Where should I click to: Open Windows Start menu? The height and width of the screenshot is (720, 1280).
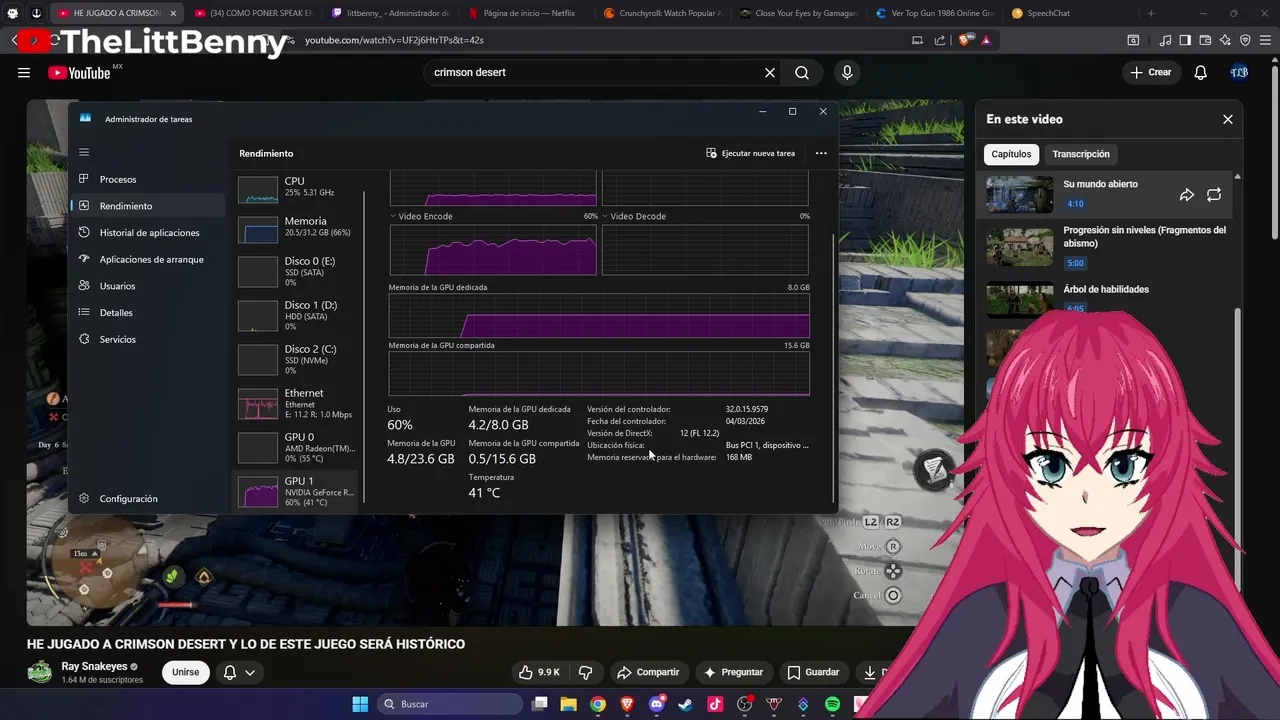pyautogui.click(x=360, y=704)
